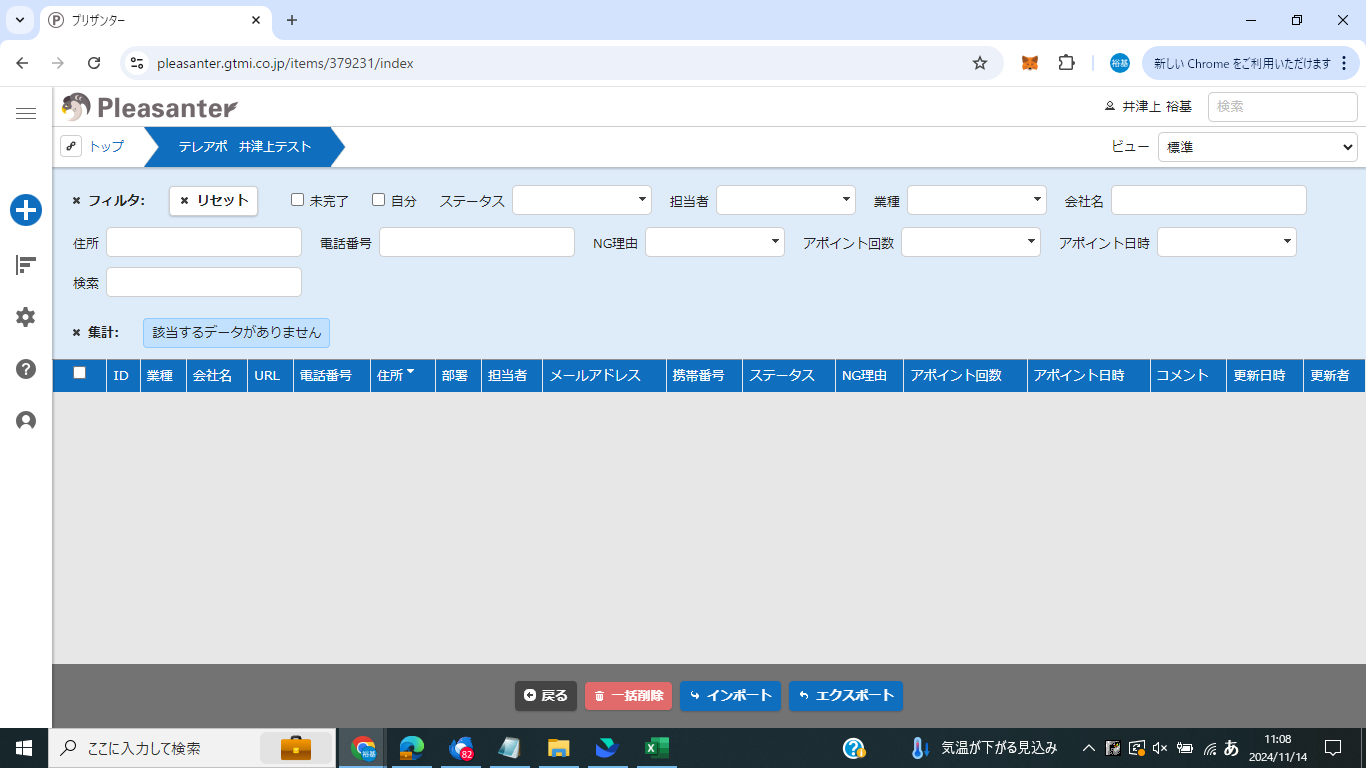Toggle the 自分 checkbox filter
1366x768 pixels.
pyautogui.click(x=378, y=200)
